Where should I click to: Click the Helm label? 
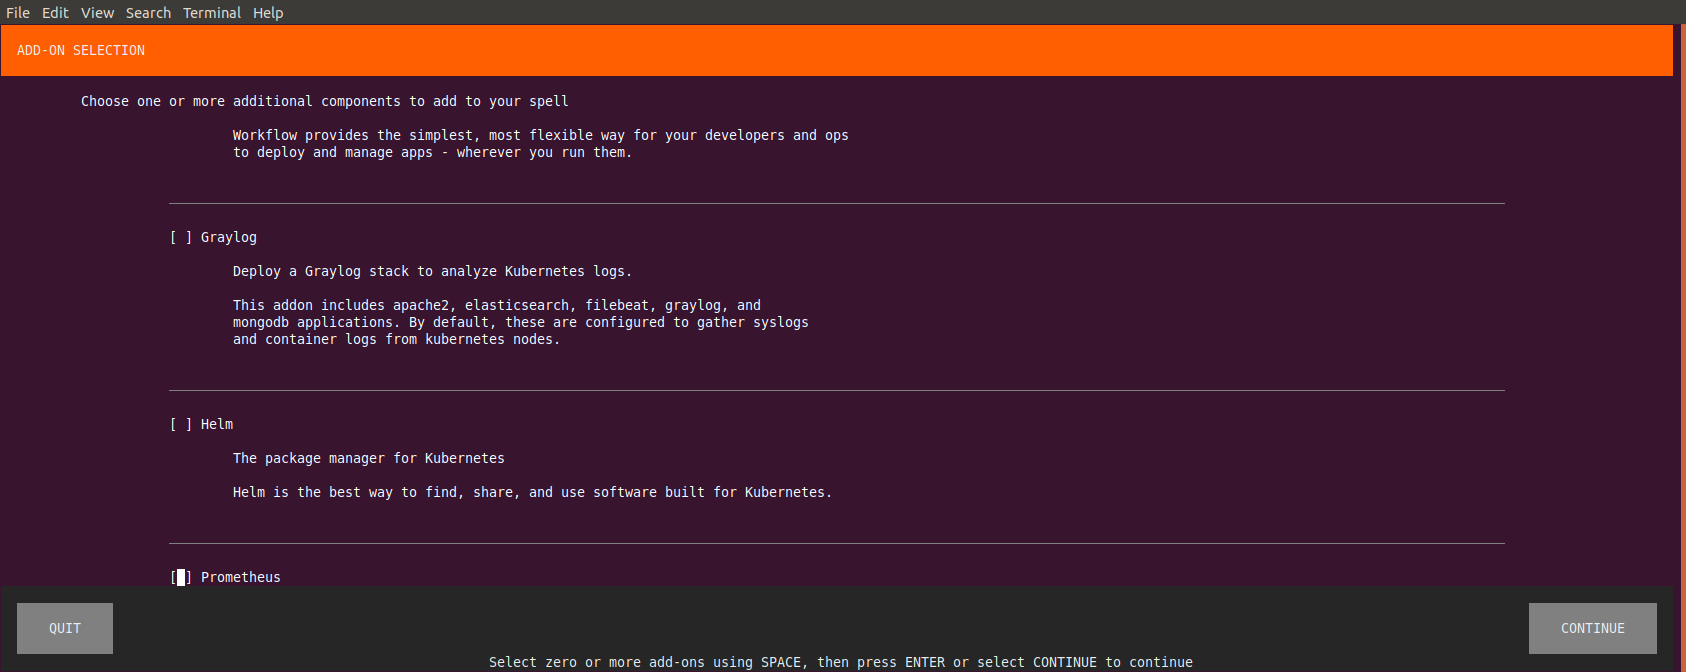(x=217, y=424)
